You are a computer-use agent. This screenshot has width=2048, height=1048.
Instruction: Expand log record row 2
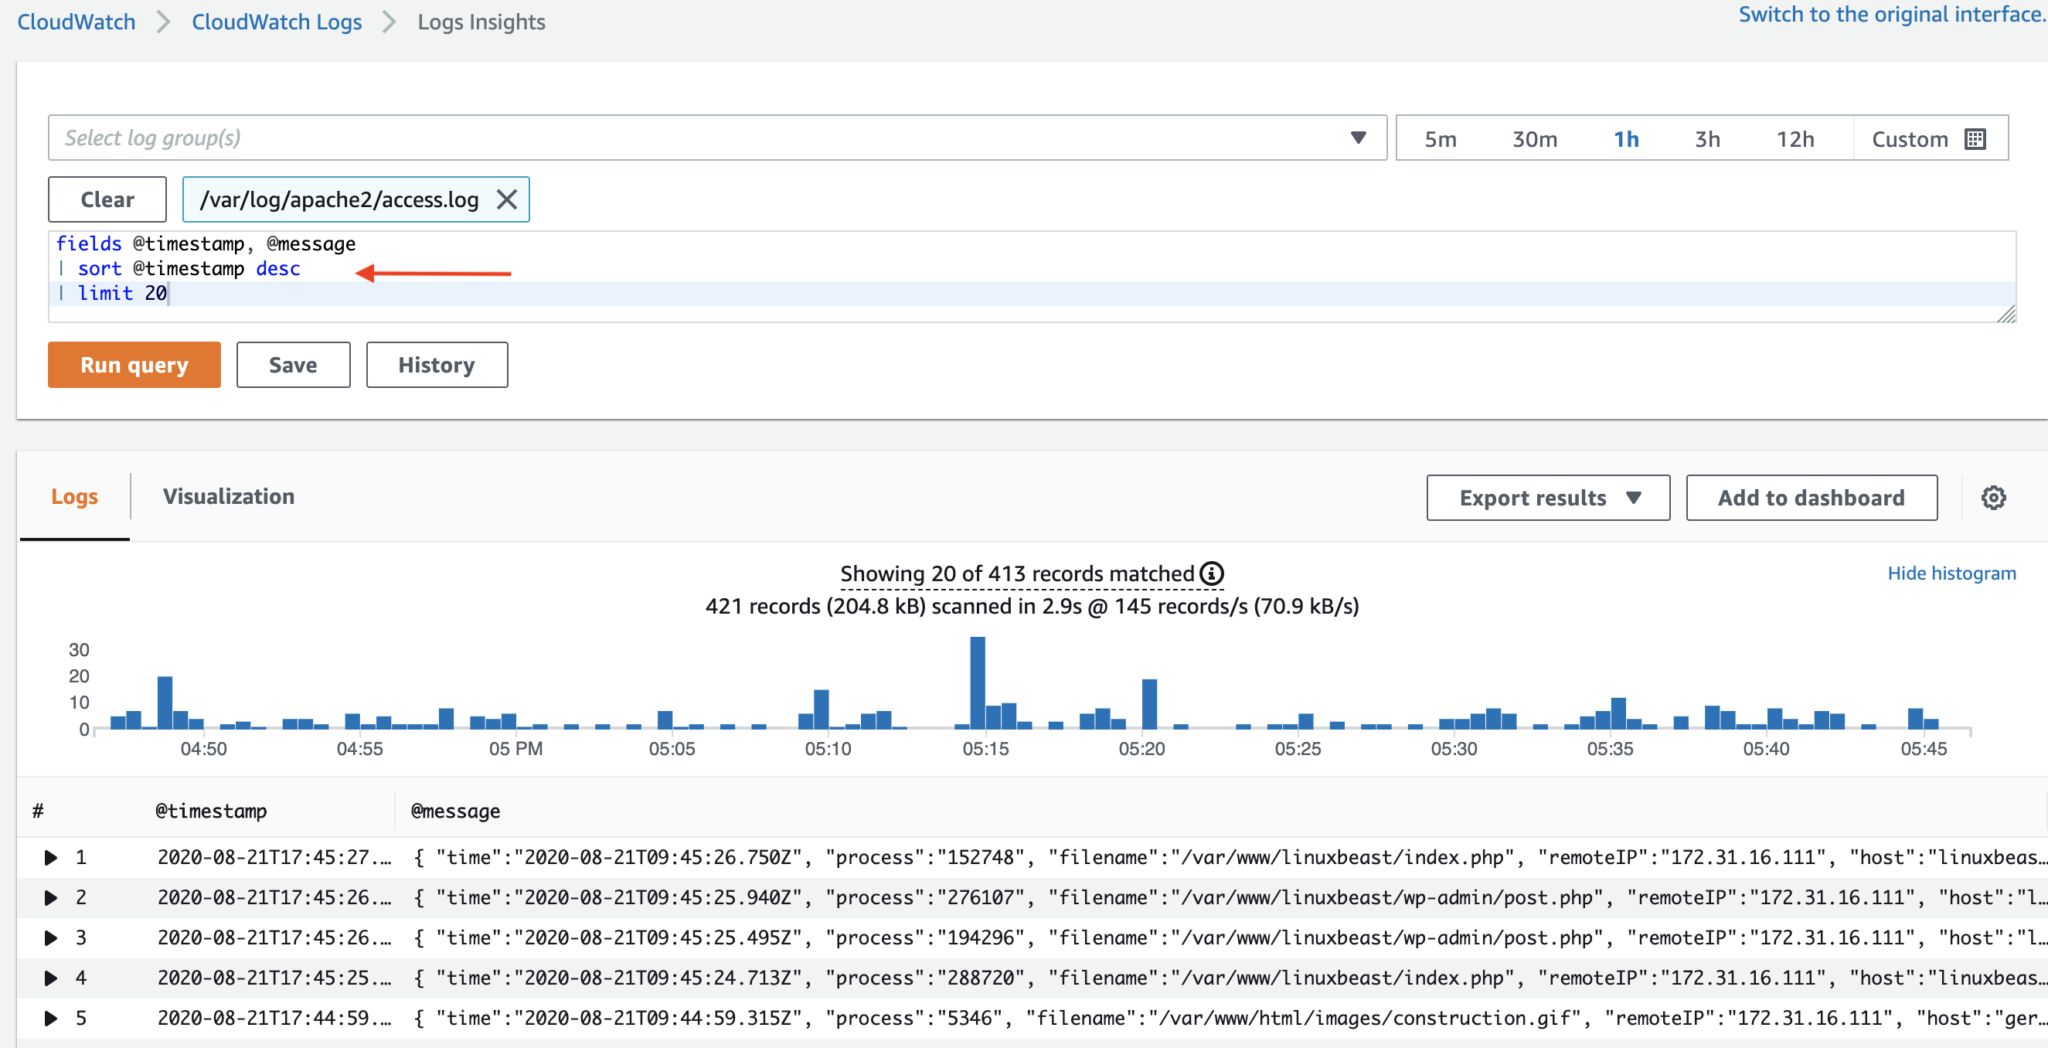click(x=51, y=898)
